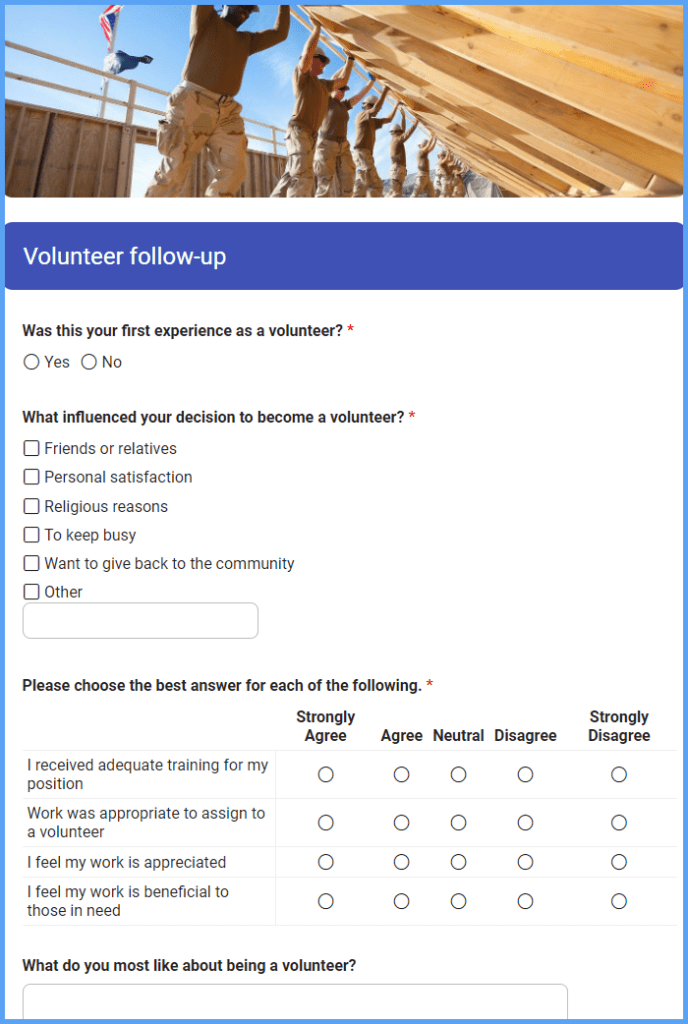Click the construction photo at the top
688x1024 pixels.
[344, 100]
